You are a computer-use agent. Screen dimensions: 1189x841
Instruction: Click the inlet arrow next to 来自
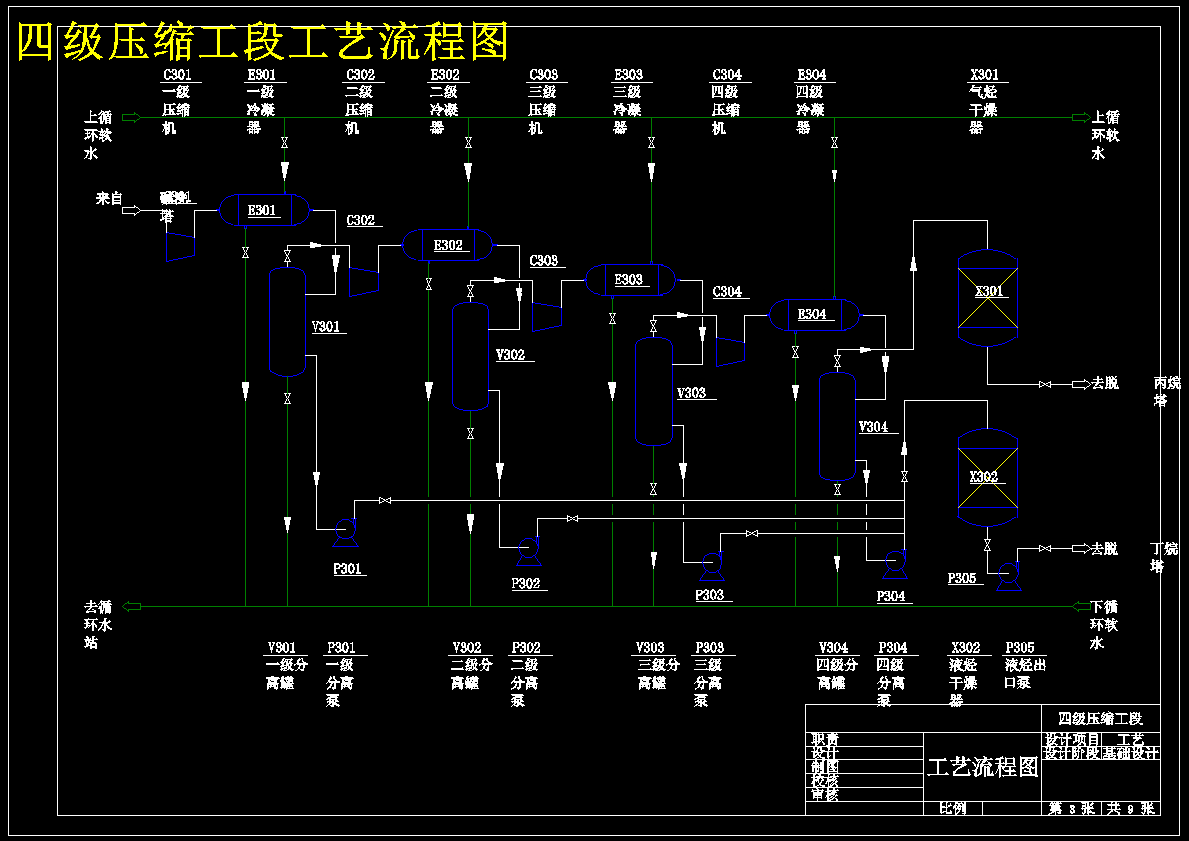[x=131, y=211]
